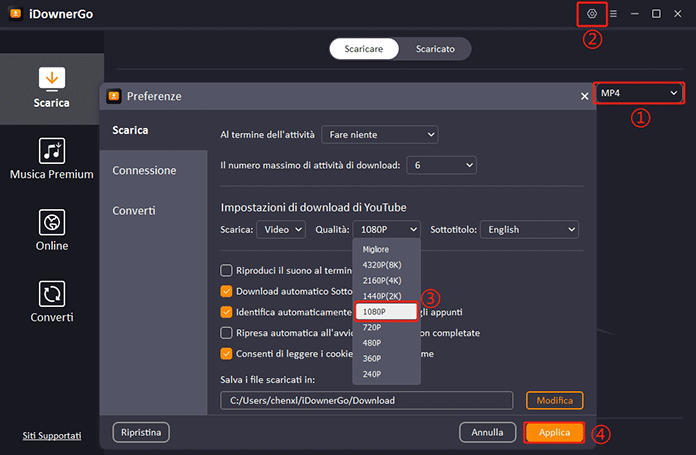Click the Applica button

click(554, 432)
